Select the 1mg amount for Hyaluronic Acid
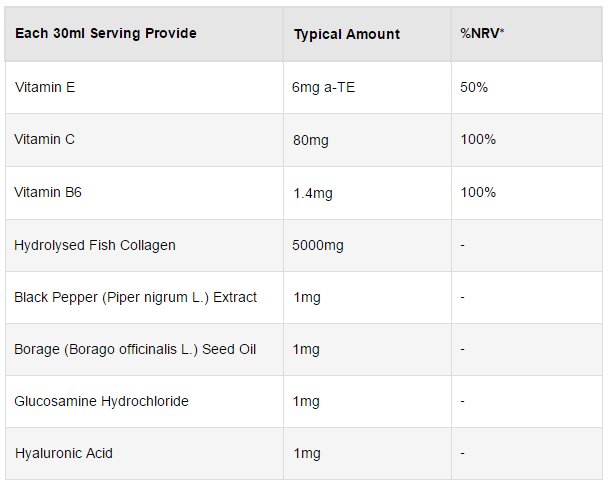 click(x=307, y=454)
